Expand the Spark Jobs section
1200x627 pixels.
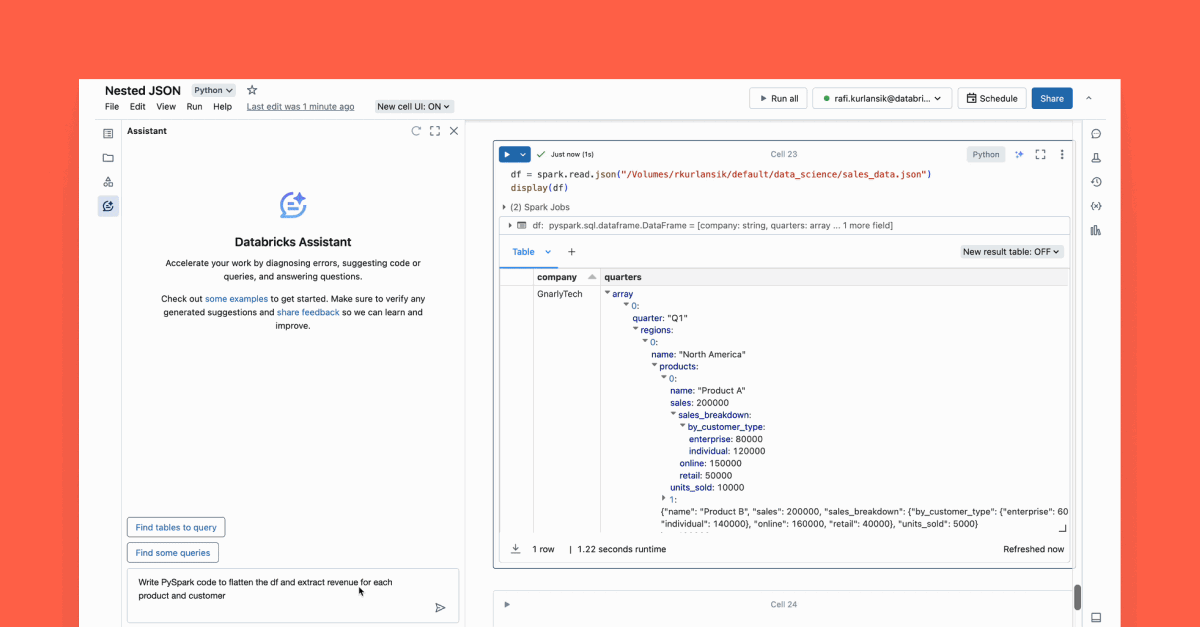point(504,207)
